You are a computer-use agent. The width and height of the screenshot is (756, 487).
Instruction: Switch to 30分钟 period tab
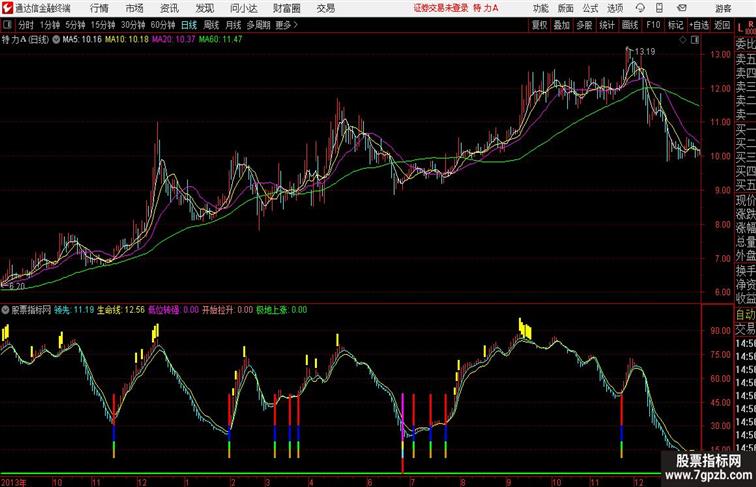(133, 25)
